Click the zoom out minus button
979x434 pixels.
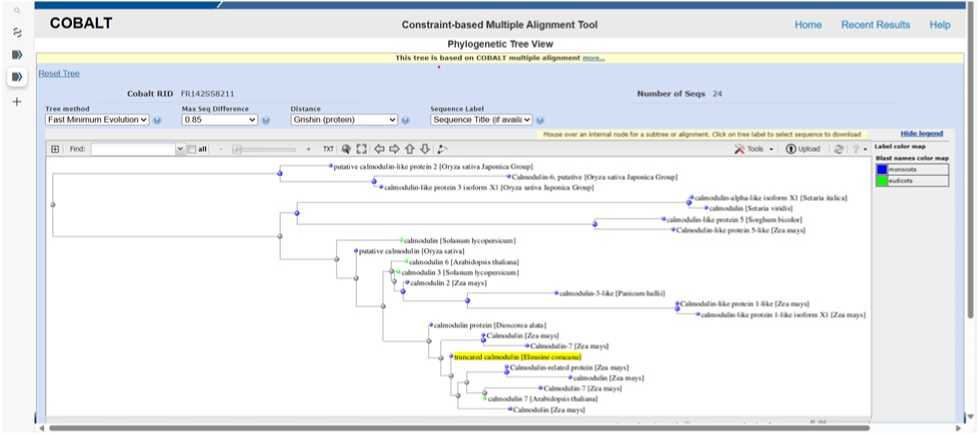coord(220,149)
